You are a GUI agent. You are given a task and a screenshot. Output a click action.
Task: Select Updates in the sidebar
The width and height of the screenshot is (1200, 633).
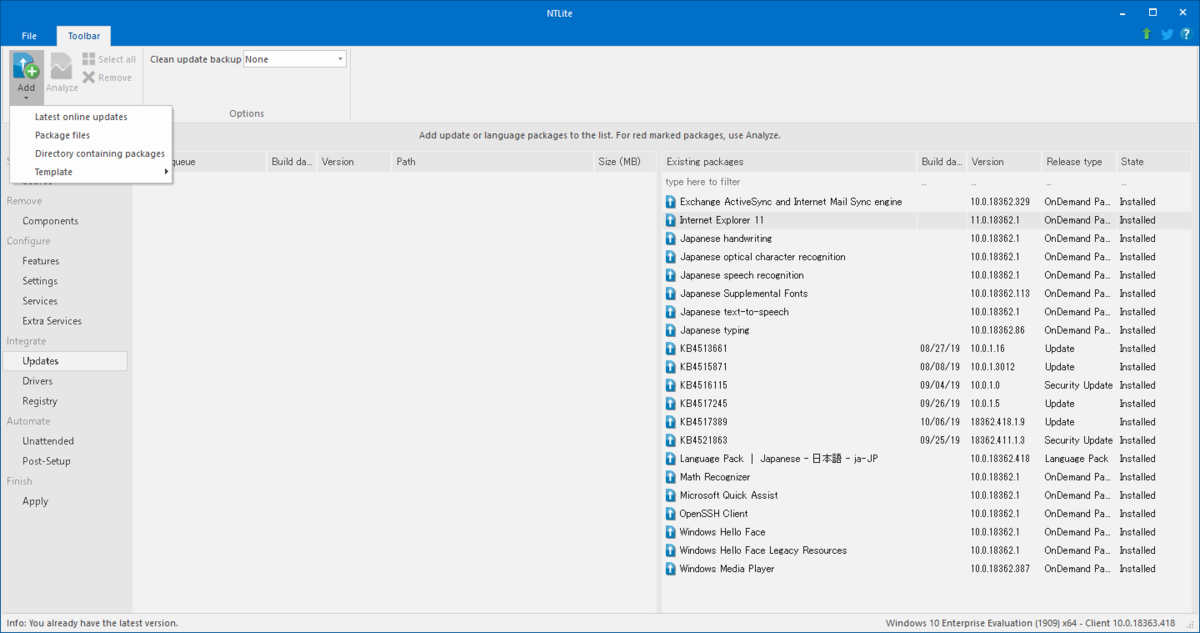click(x=65, y=361)
